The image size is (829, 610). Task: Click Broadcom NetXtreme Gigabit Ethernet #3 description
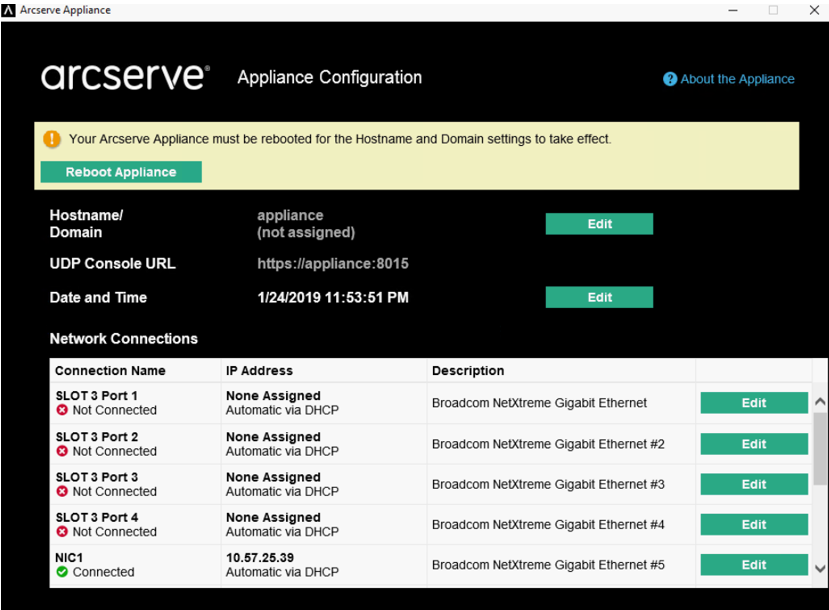coord(548,484)
